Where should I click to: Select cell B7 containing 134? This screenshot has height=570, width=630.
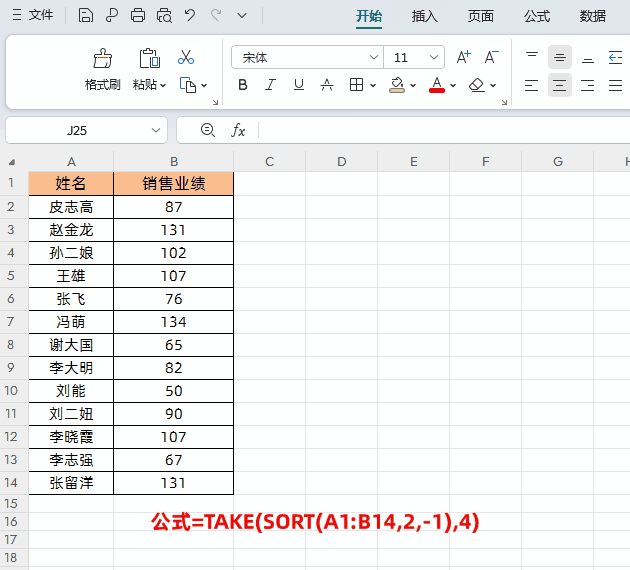point(174,322)
